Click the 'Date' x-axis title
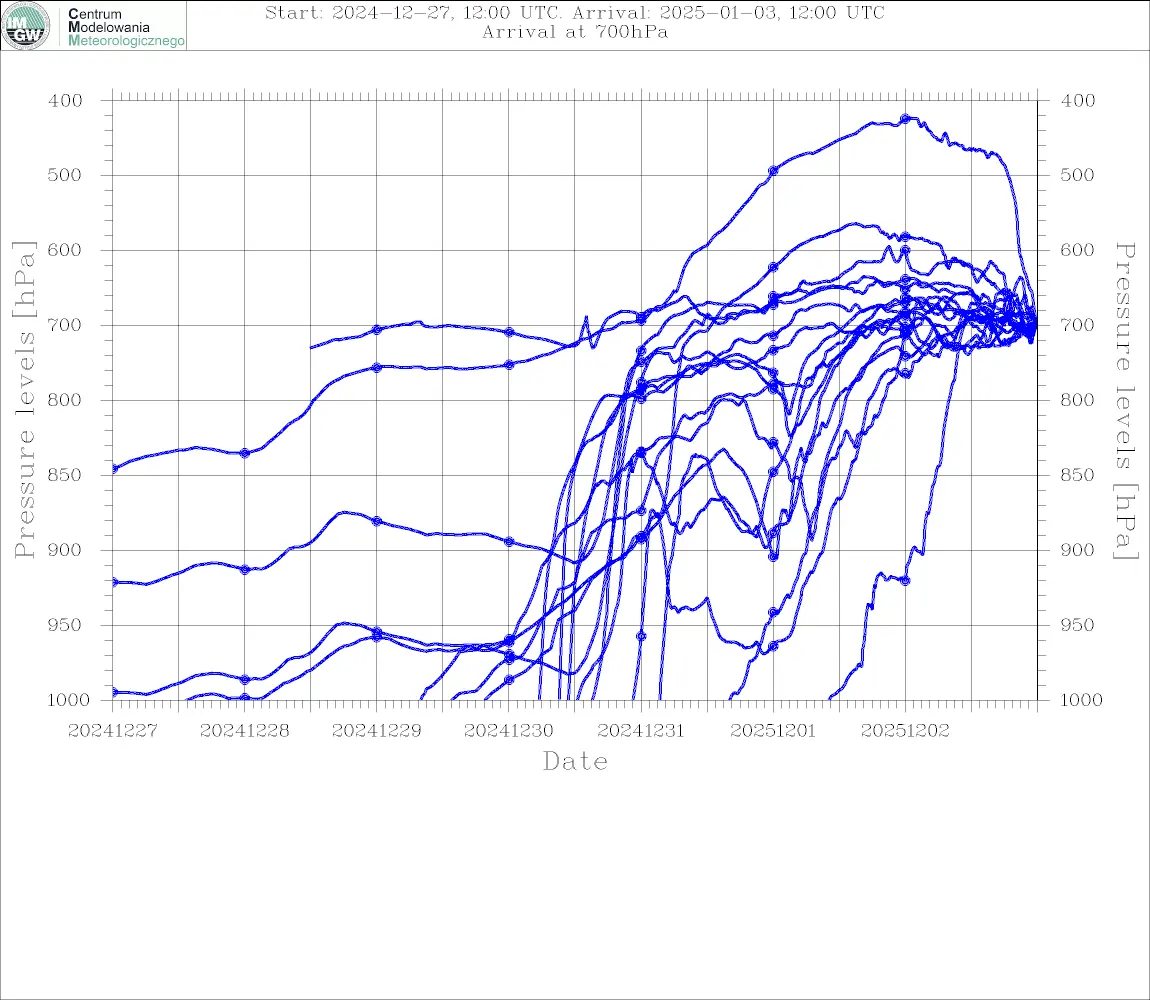Screen dimensions: 1150x1000 [576, 761]
